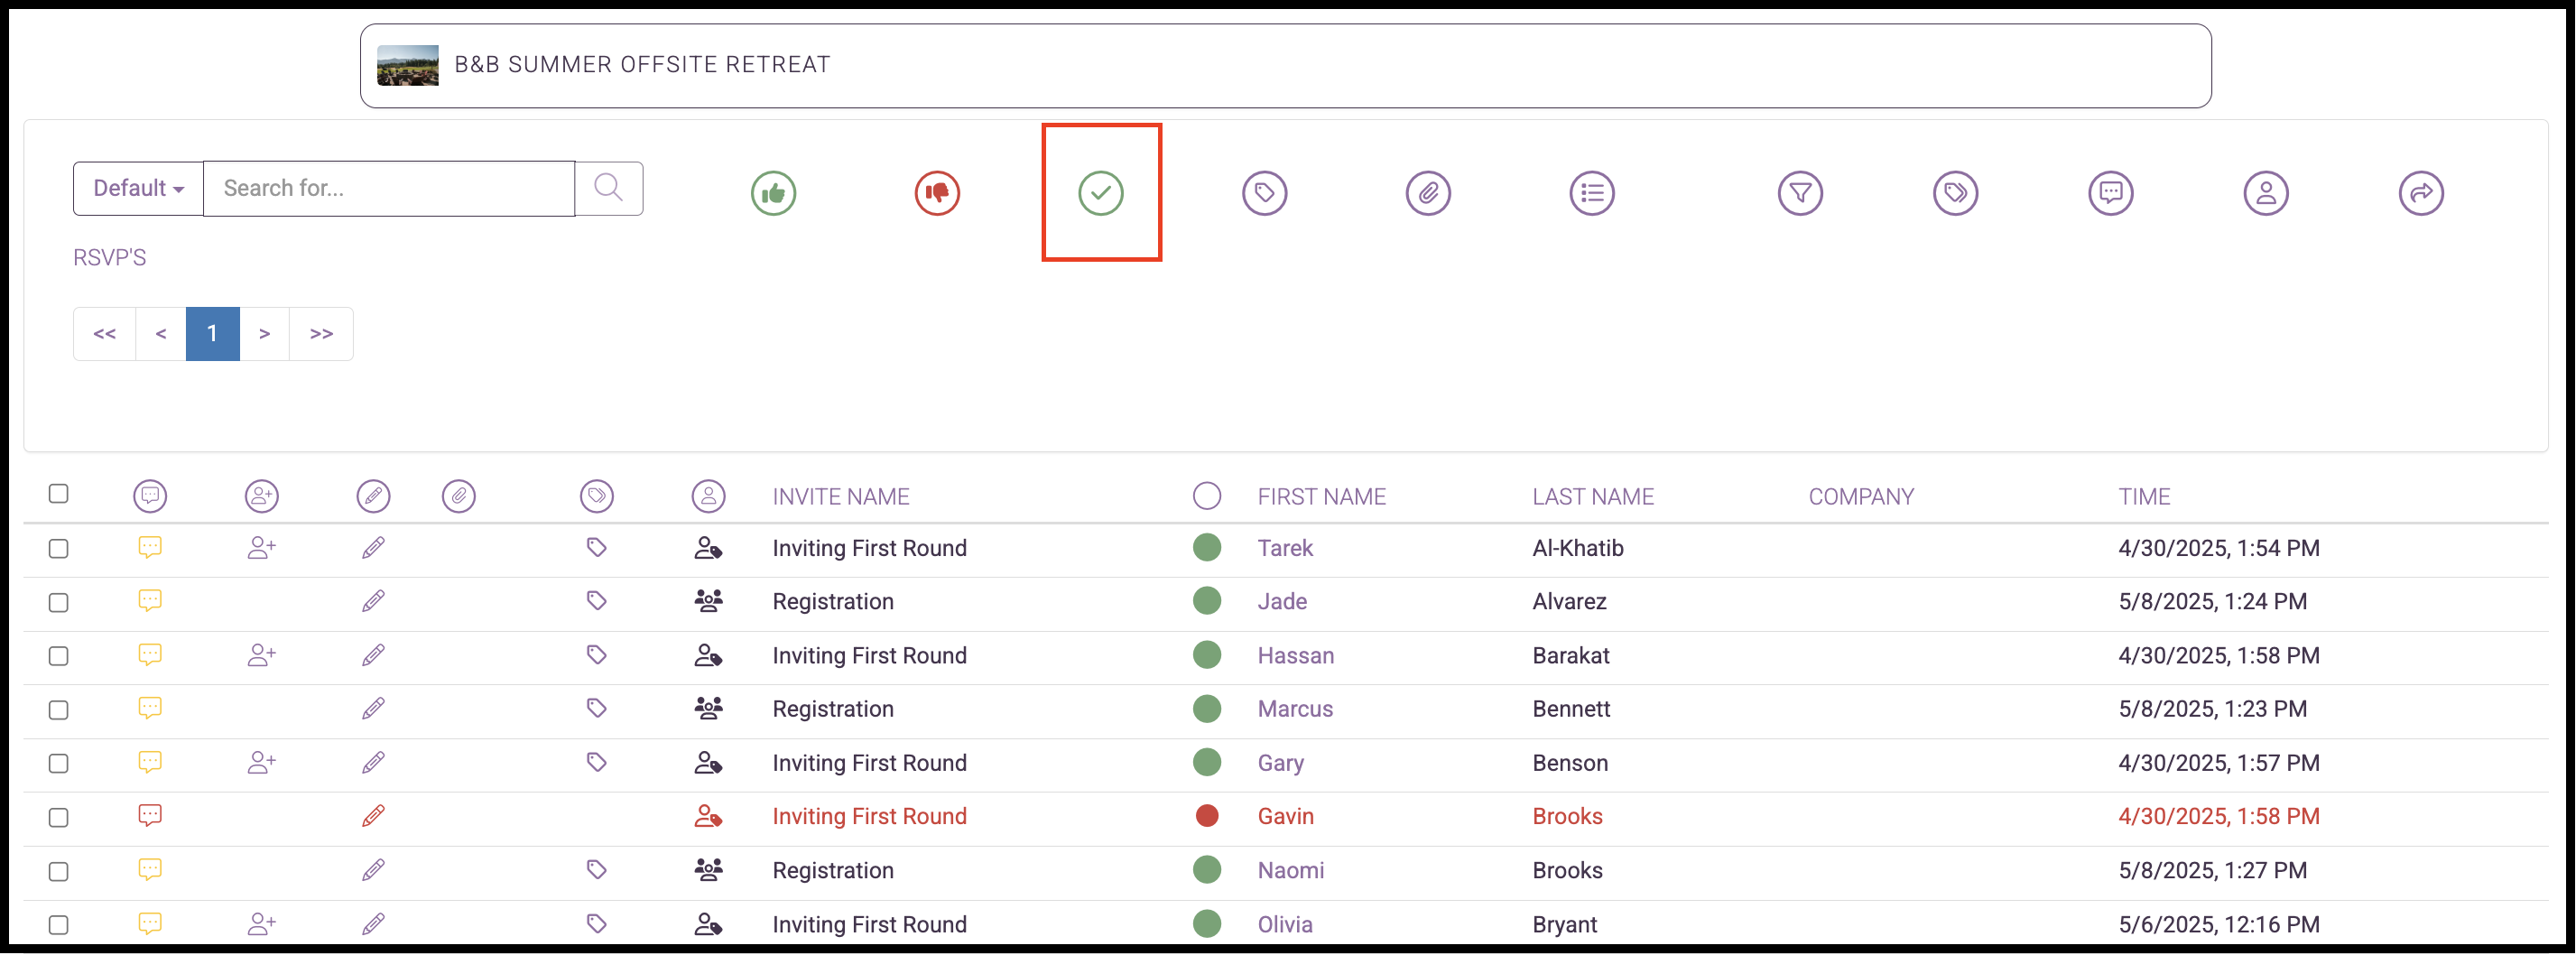Click the double tags toolbar icon

click(x=1955, y=193)
